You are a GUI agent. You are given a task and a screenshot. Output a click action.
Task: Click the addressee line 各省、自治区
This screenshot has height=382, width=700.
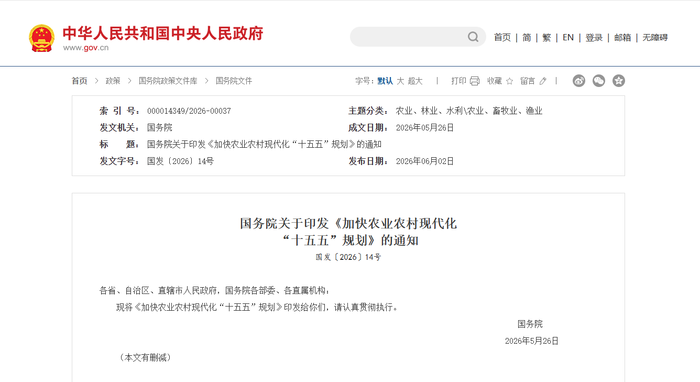[x=214, y=291]
